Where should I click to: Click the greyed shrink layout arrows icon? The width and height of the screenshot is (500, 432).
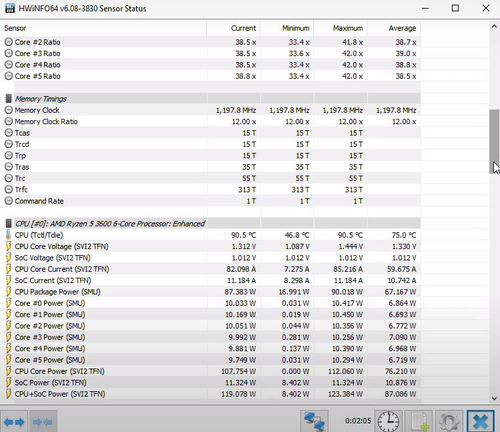(x=43, y=422)
